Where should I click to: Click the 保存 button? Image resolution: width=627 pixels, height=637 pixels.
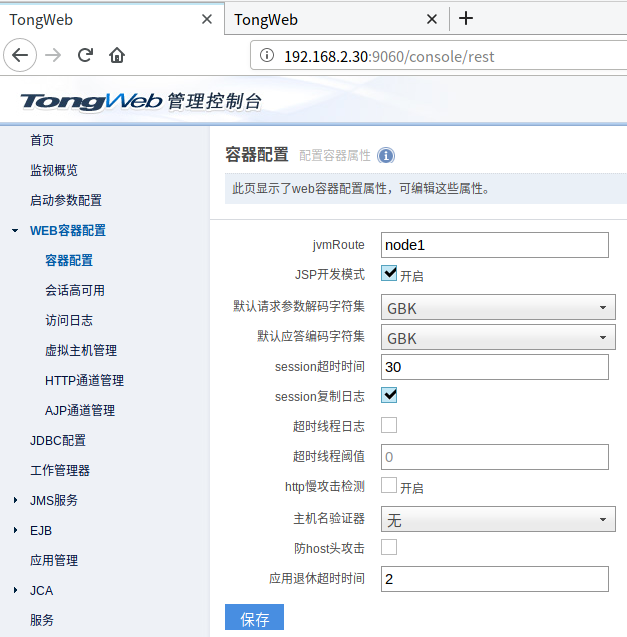point(254,617)
